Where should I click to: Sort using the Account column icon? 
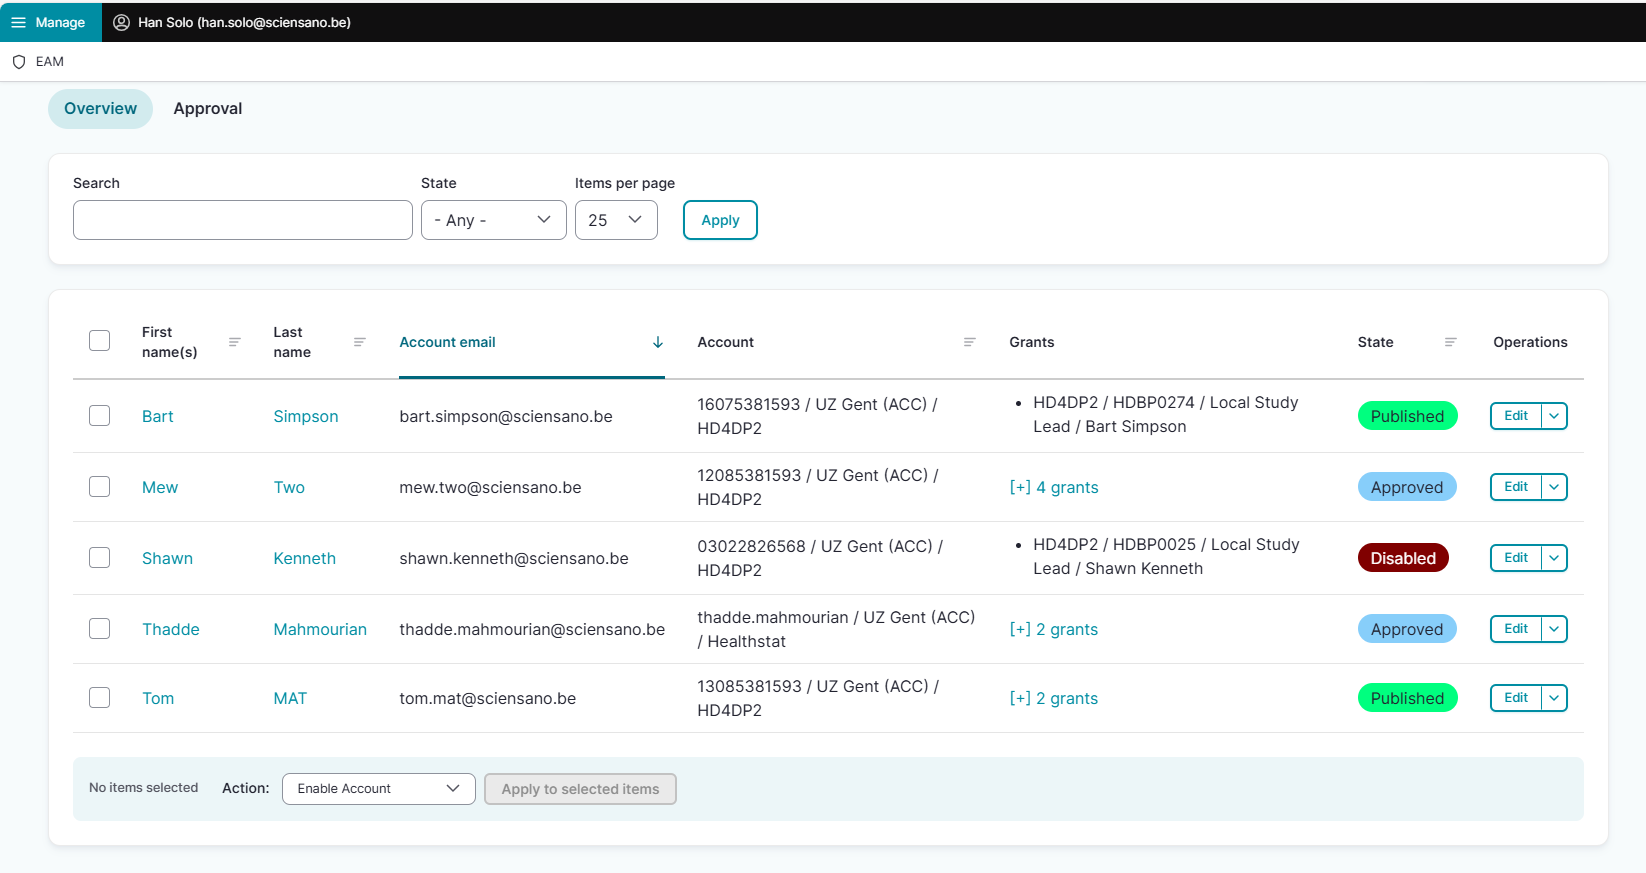969,342
